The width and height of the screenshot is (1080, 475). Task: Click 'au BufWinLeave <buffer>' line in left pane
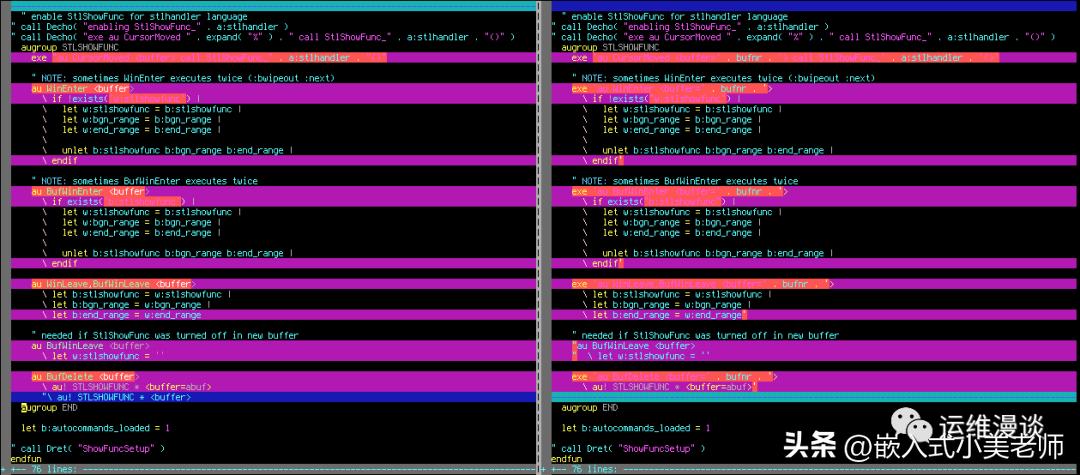(x=273, y=346)
